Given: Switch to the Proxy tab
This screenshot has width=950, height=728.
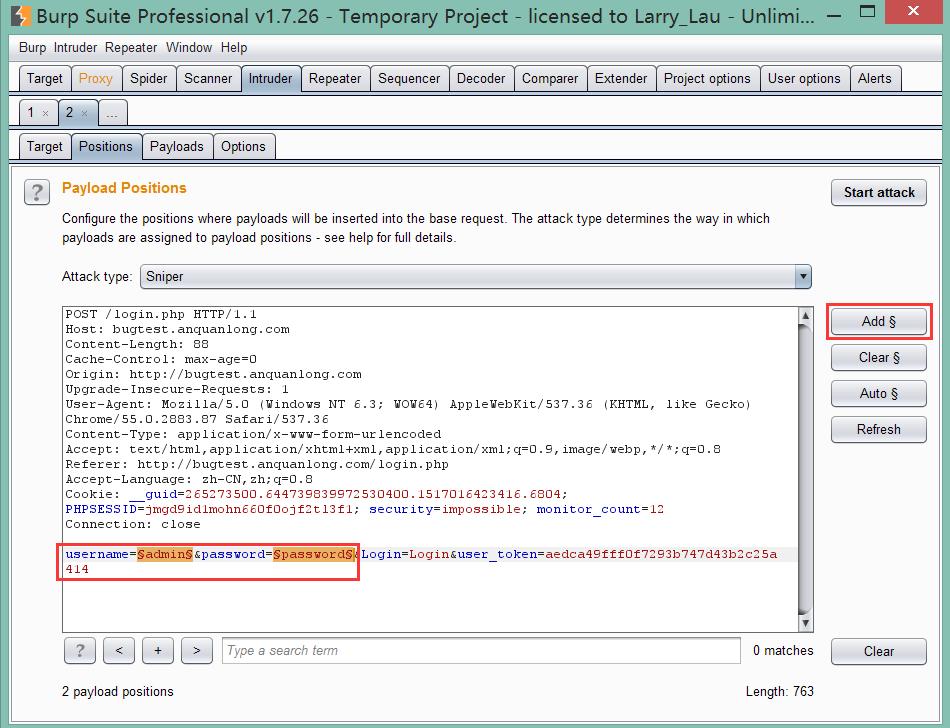Looking at the screenshot, I should click(x=96, y=79).
